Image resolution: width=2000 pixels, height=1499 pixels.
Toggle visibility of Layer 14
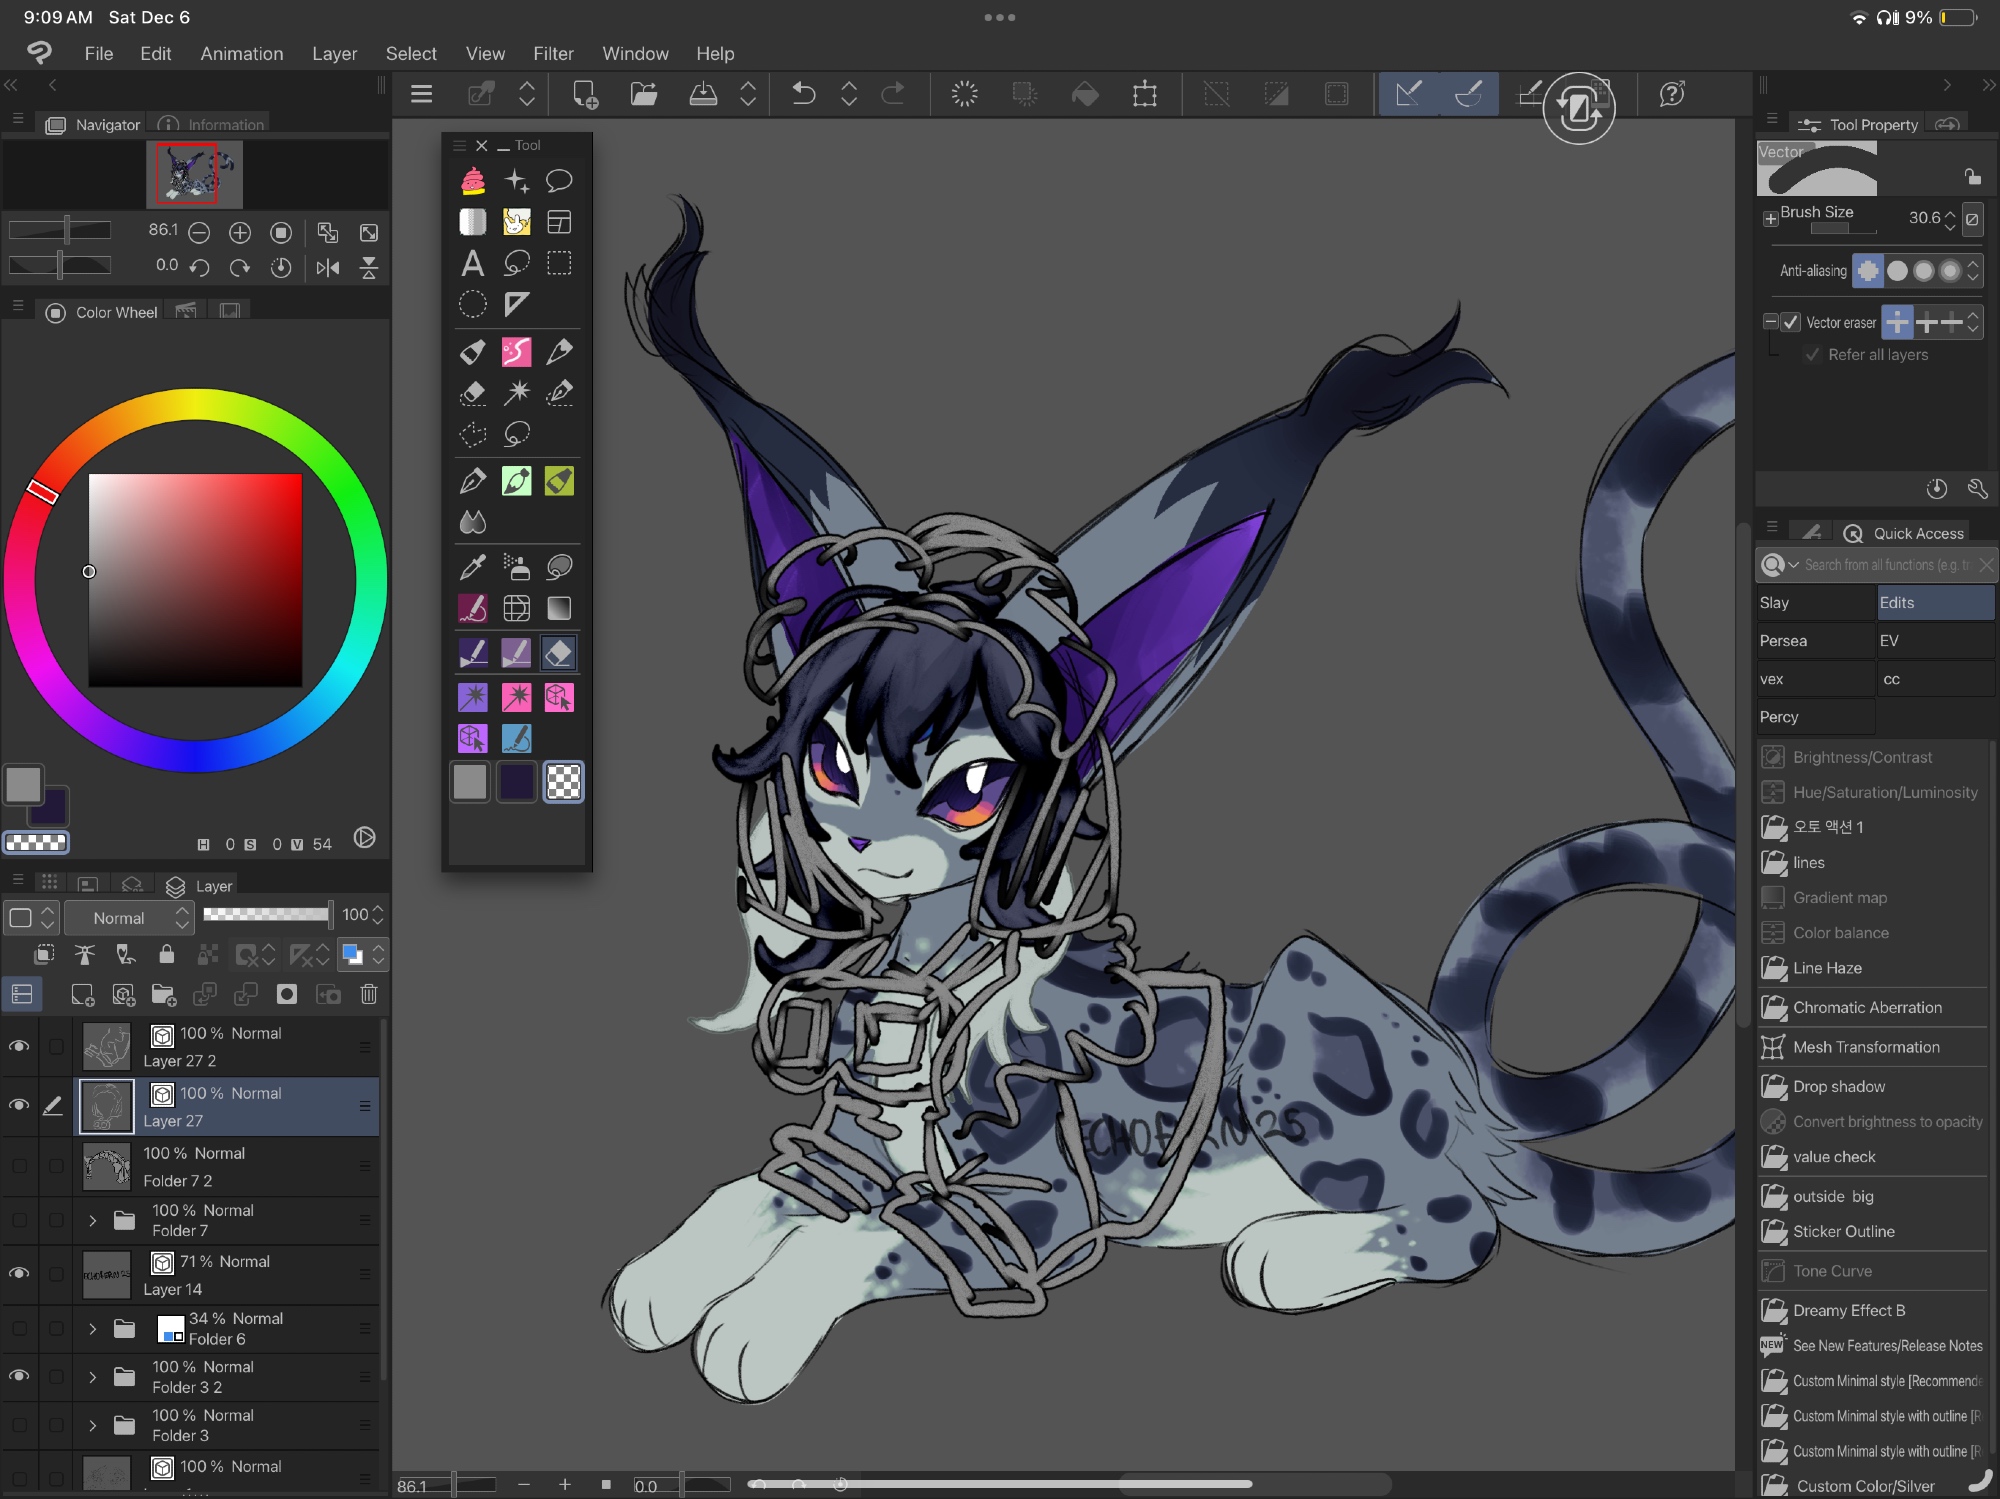tap(19, 1273)
